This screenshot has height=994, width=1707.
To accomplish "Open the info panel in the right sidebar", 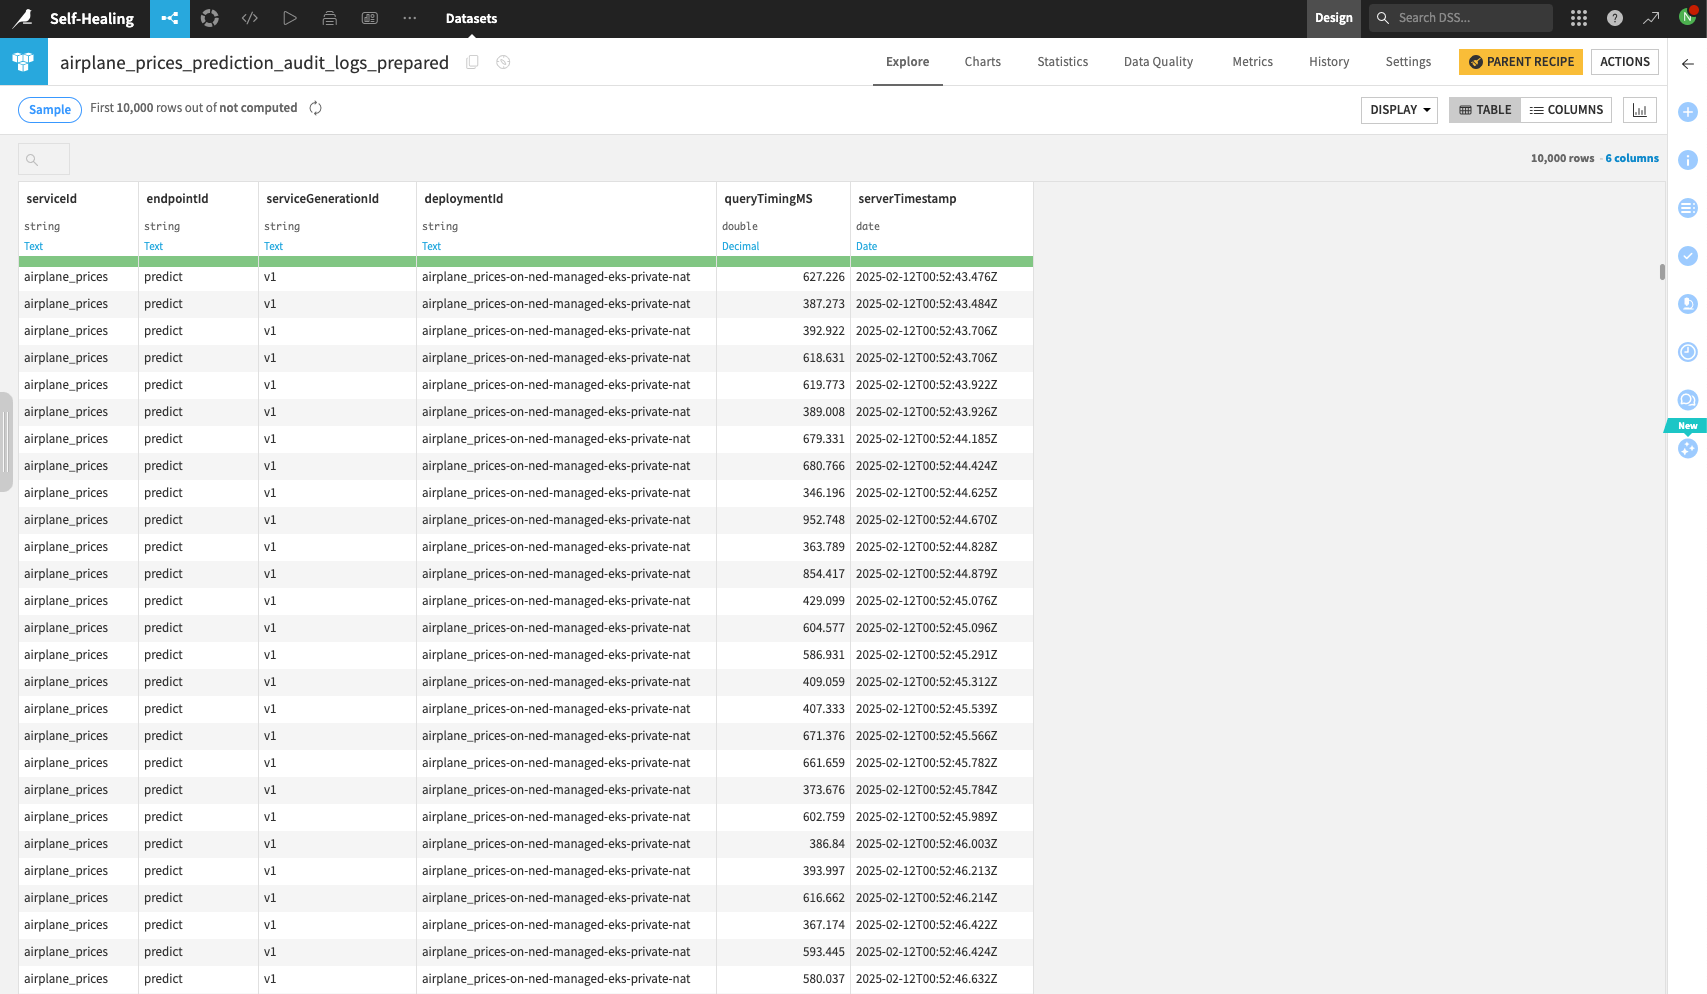I will [x=1687, y=160].
